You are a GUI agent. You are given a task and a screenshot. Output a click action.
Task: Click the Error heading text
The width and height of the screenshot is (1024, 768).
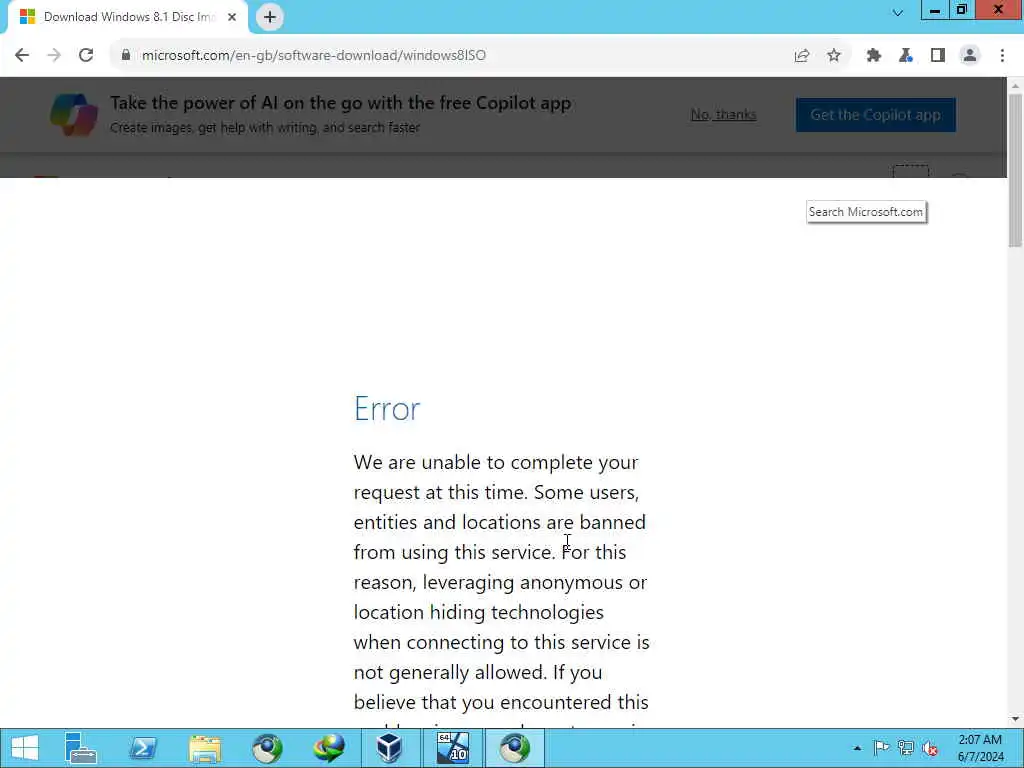click(387, 409)
